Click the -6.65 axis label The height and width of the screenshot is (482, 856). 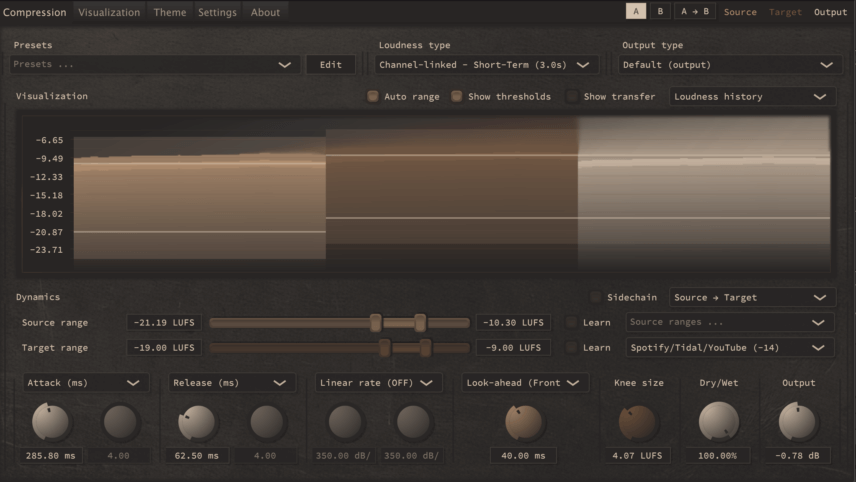(49, 140)
